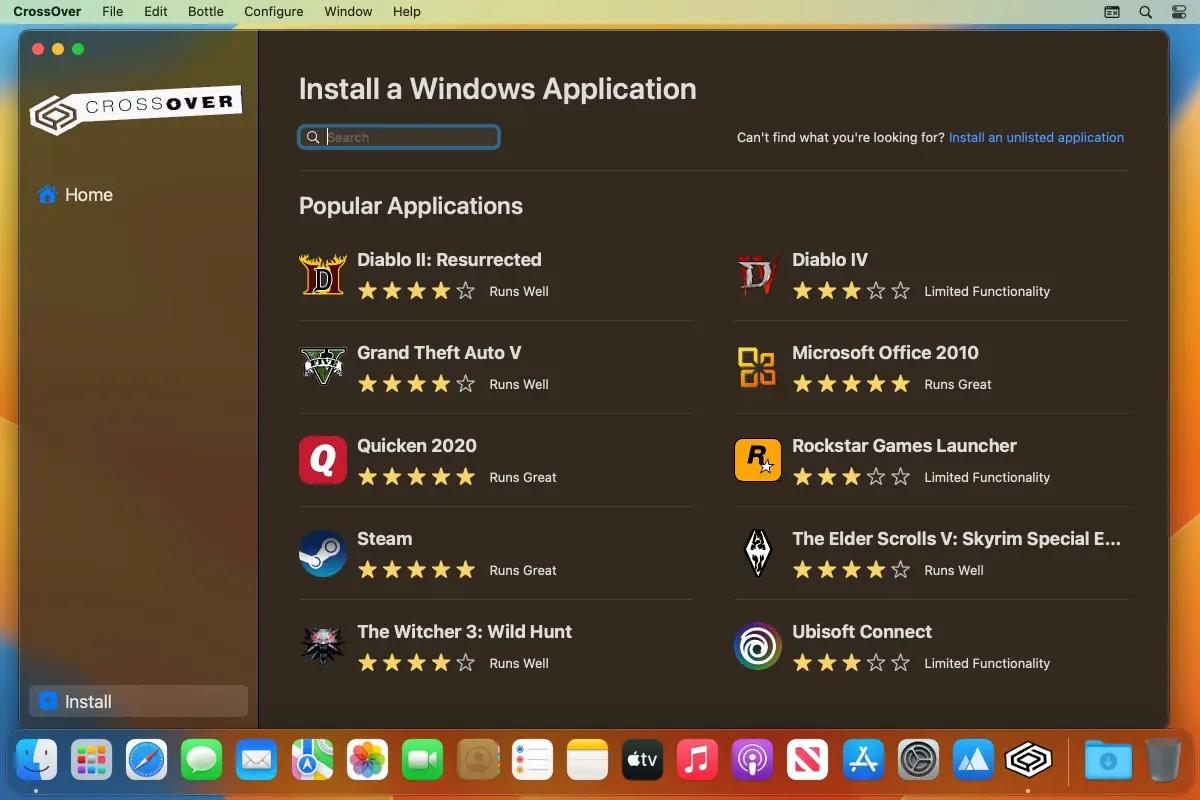Image resolution: width=1200 pixels, height=800 pixels.
Task: Select the Diablo II: Resurrected title
Action: pos(449,259)
